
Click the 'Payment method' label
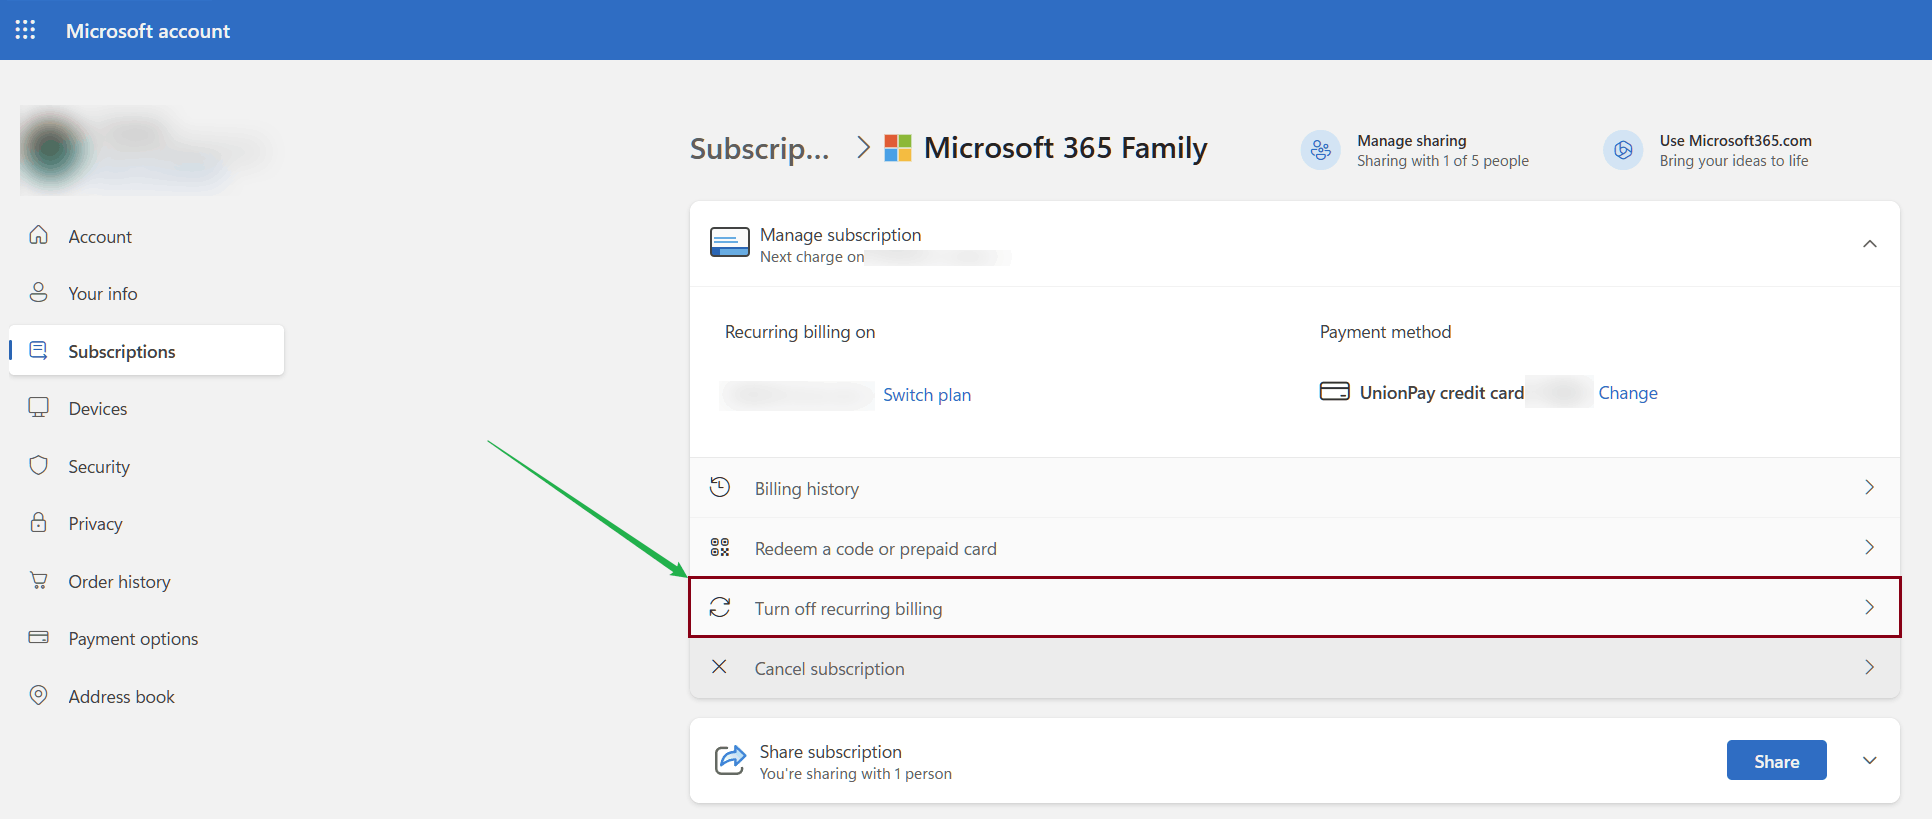(x=1385, y=332)
